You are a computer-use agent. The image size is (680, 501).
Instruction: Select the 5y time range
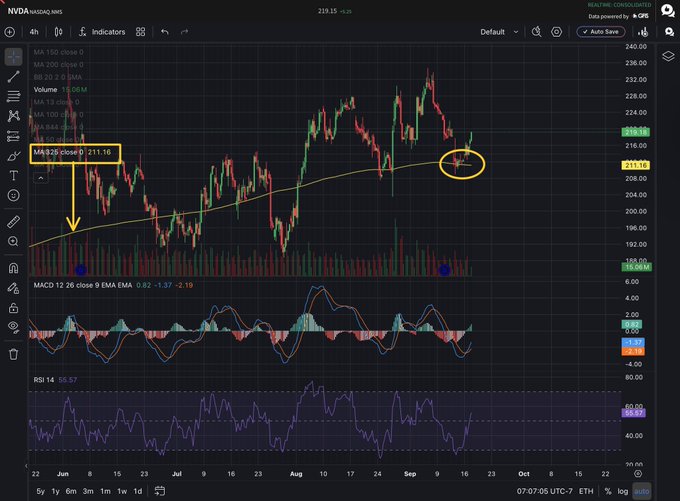pos(40,491)
